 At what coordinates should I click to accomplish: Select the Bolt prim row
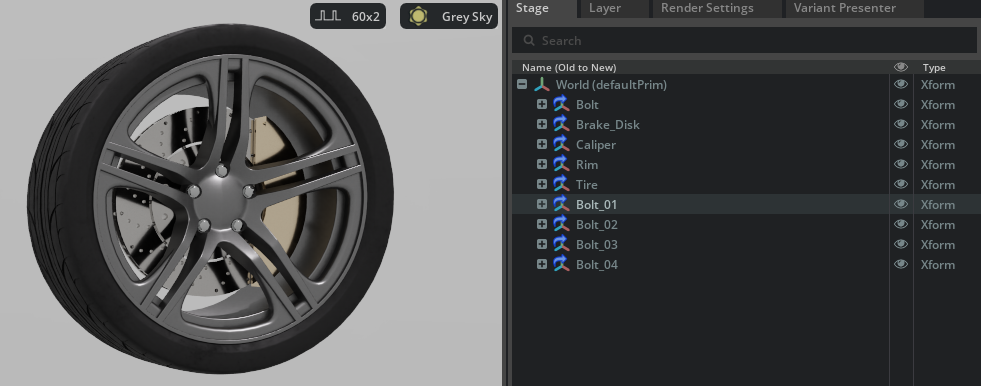pyautogui.click(x=746, y=104)
